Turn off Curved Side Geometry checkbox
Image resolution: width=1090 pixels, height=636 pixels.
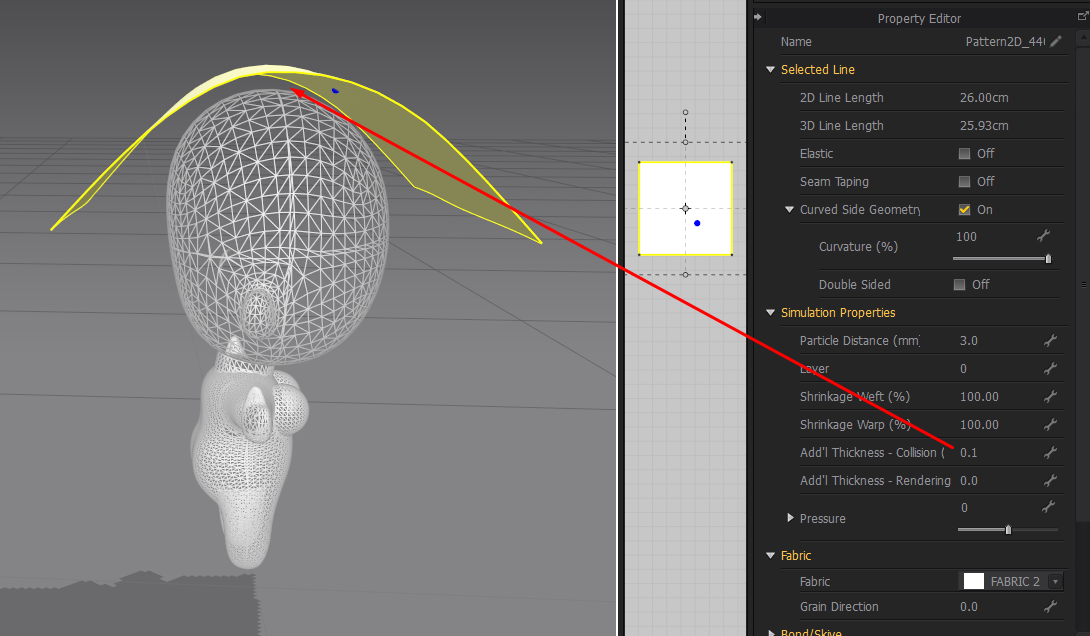coord(964,209)
